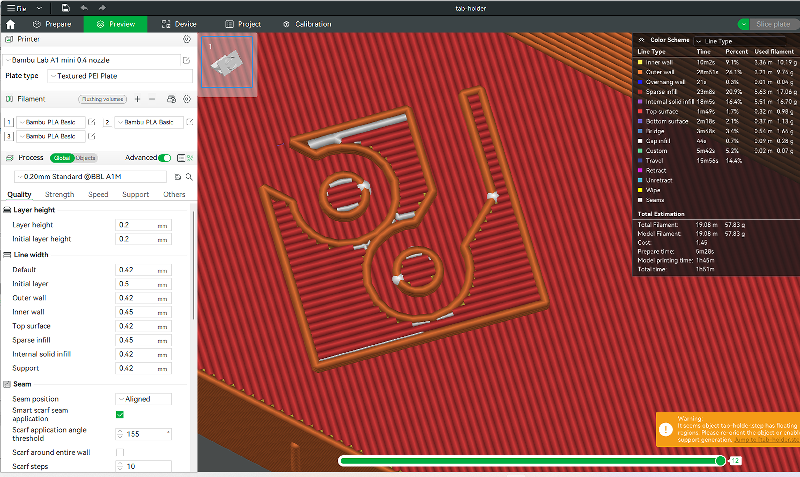Viewport: 800px width, 477px height.
Task: Open the Support settings tab
Action: point(136,194)
